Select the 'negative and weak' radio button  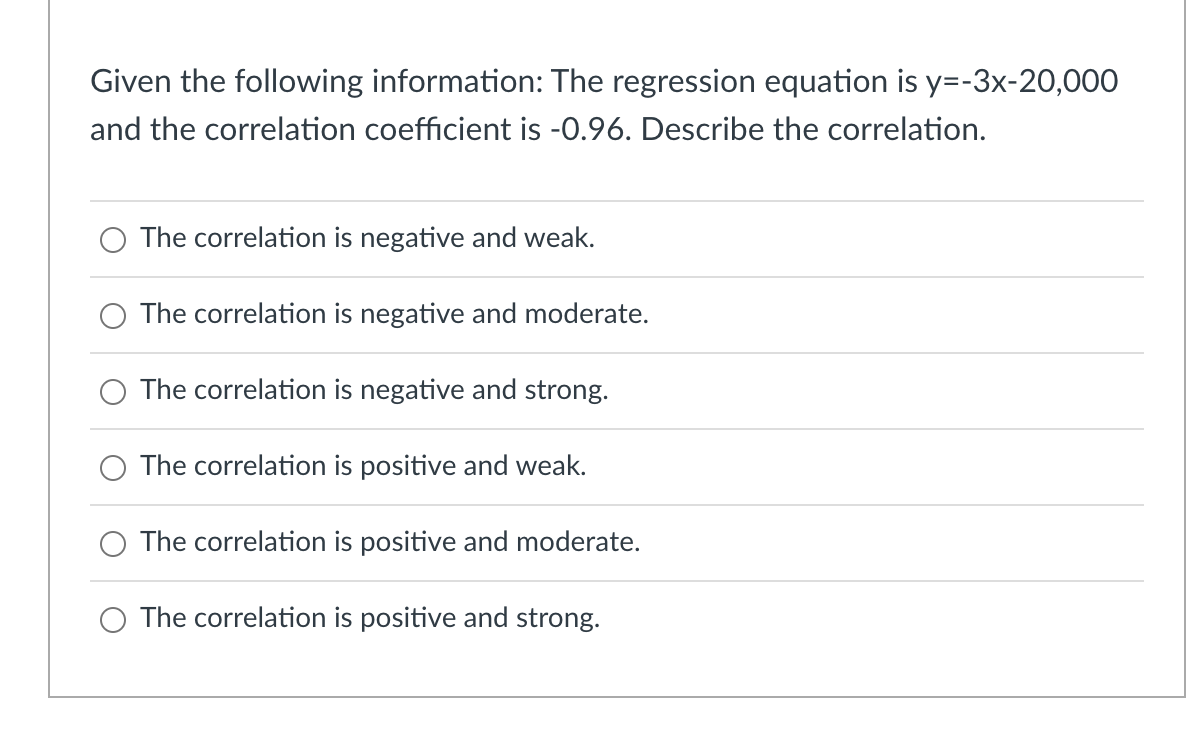click(112, 239)
